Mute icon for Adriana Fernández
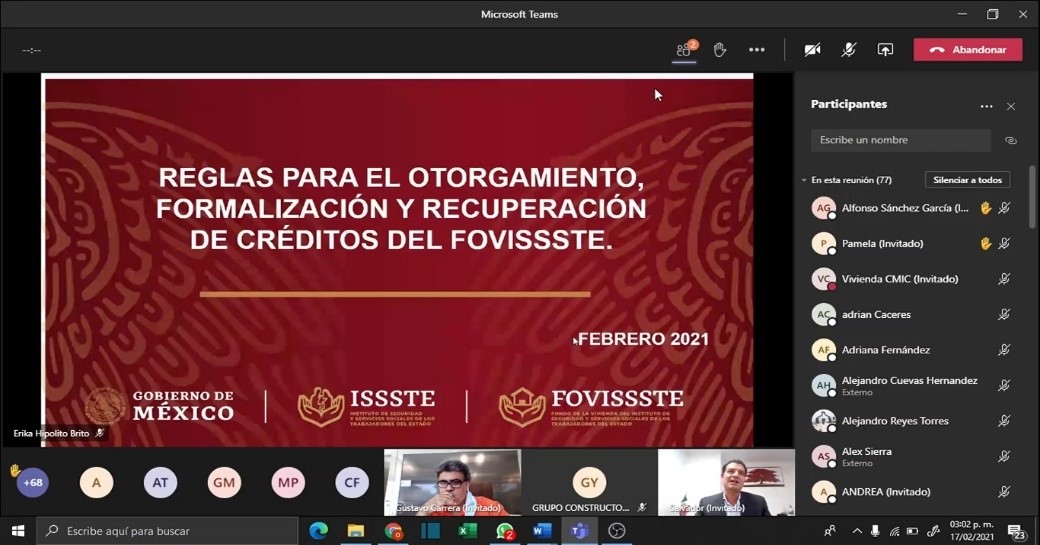 [x=1005, y=349]
